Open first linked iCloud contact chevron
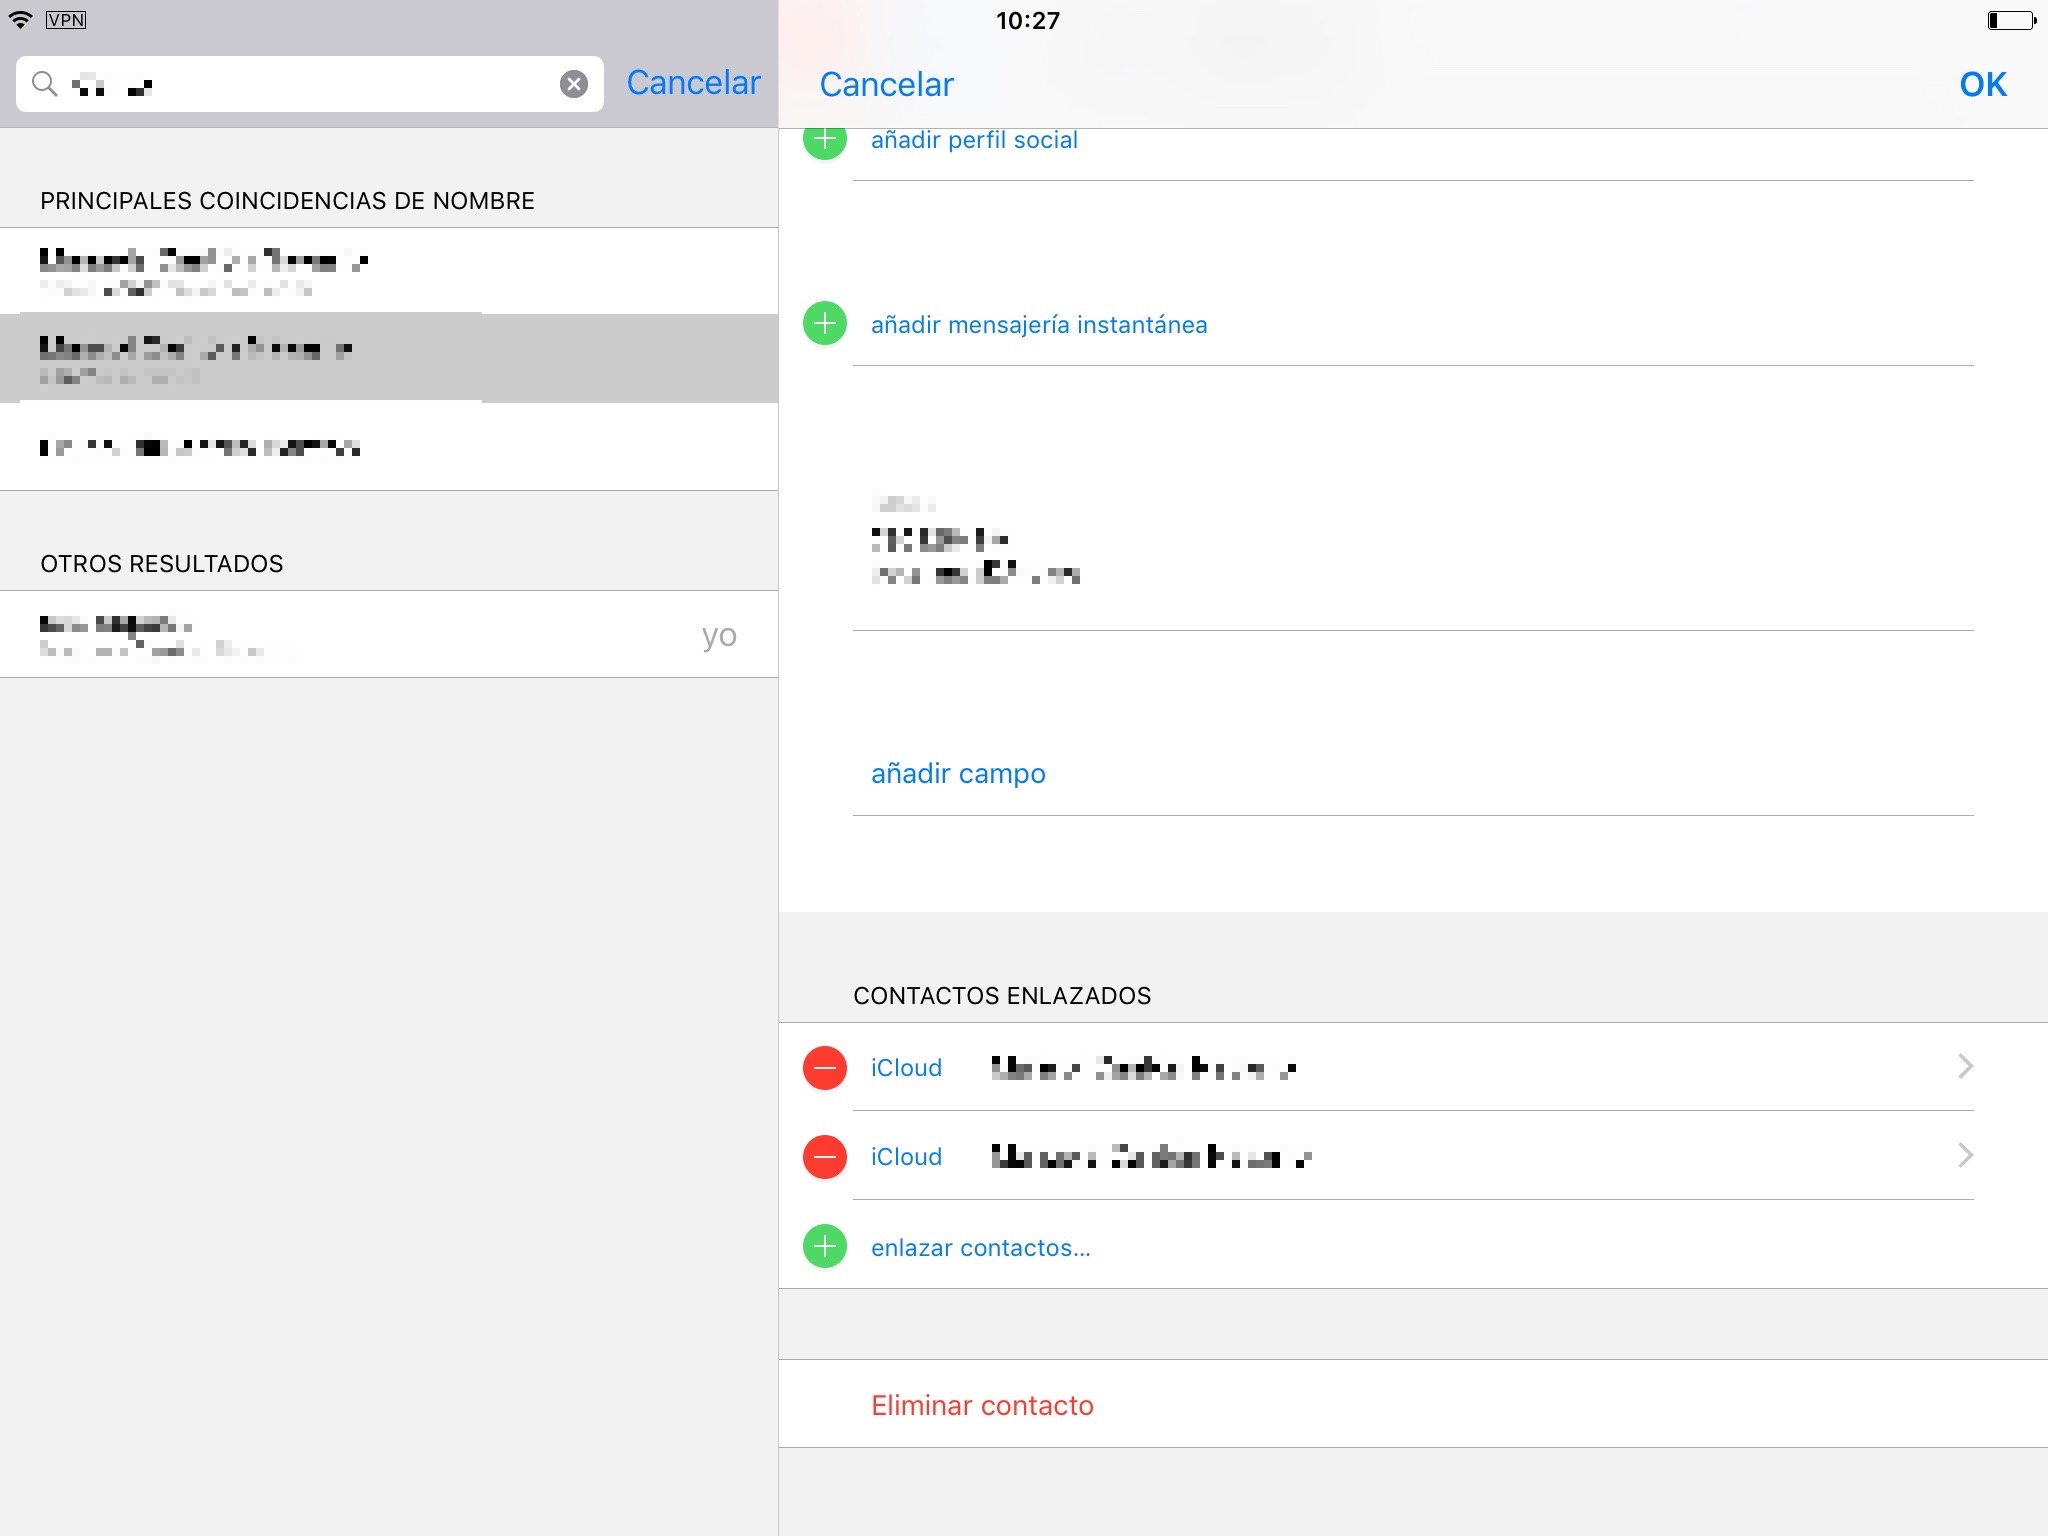The image size is (2048, 1536). [x=1964, y=1067]
